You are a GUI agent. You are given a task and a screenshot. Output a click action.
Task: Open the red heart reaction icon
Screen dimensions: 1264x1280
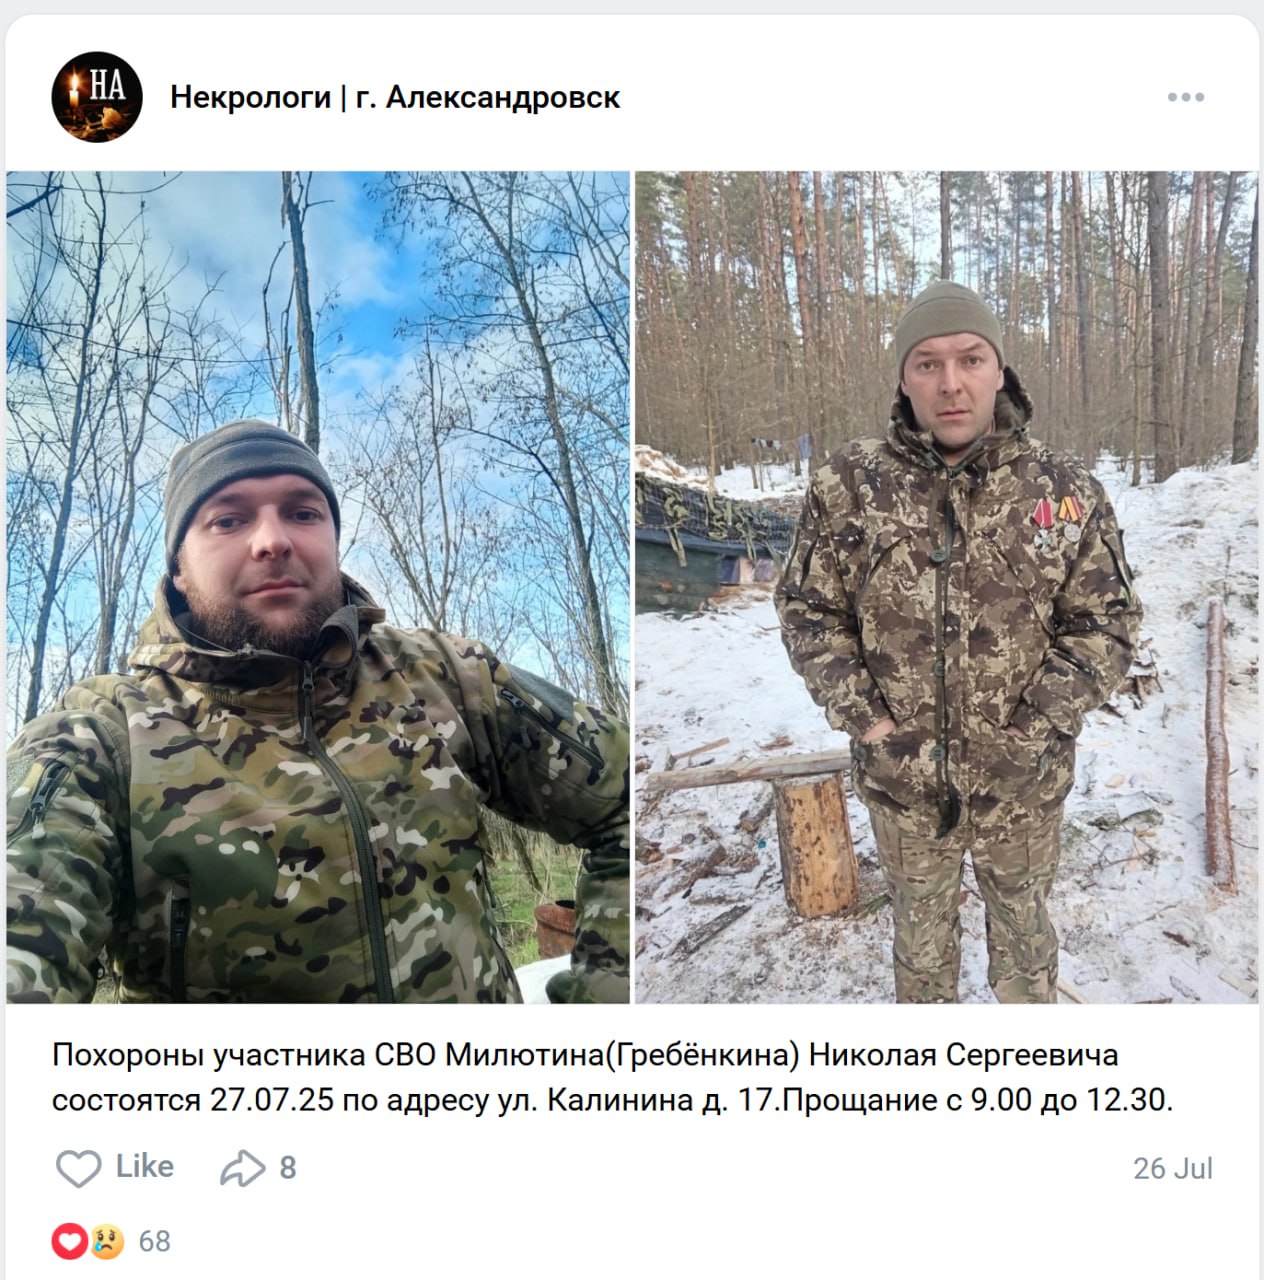point(69,1242)
